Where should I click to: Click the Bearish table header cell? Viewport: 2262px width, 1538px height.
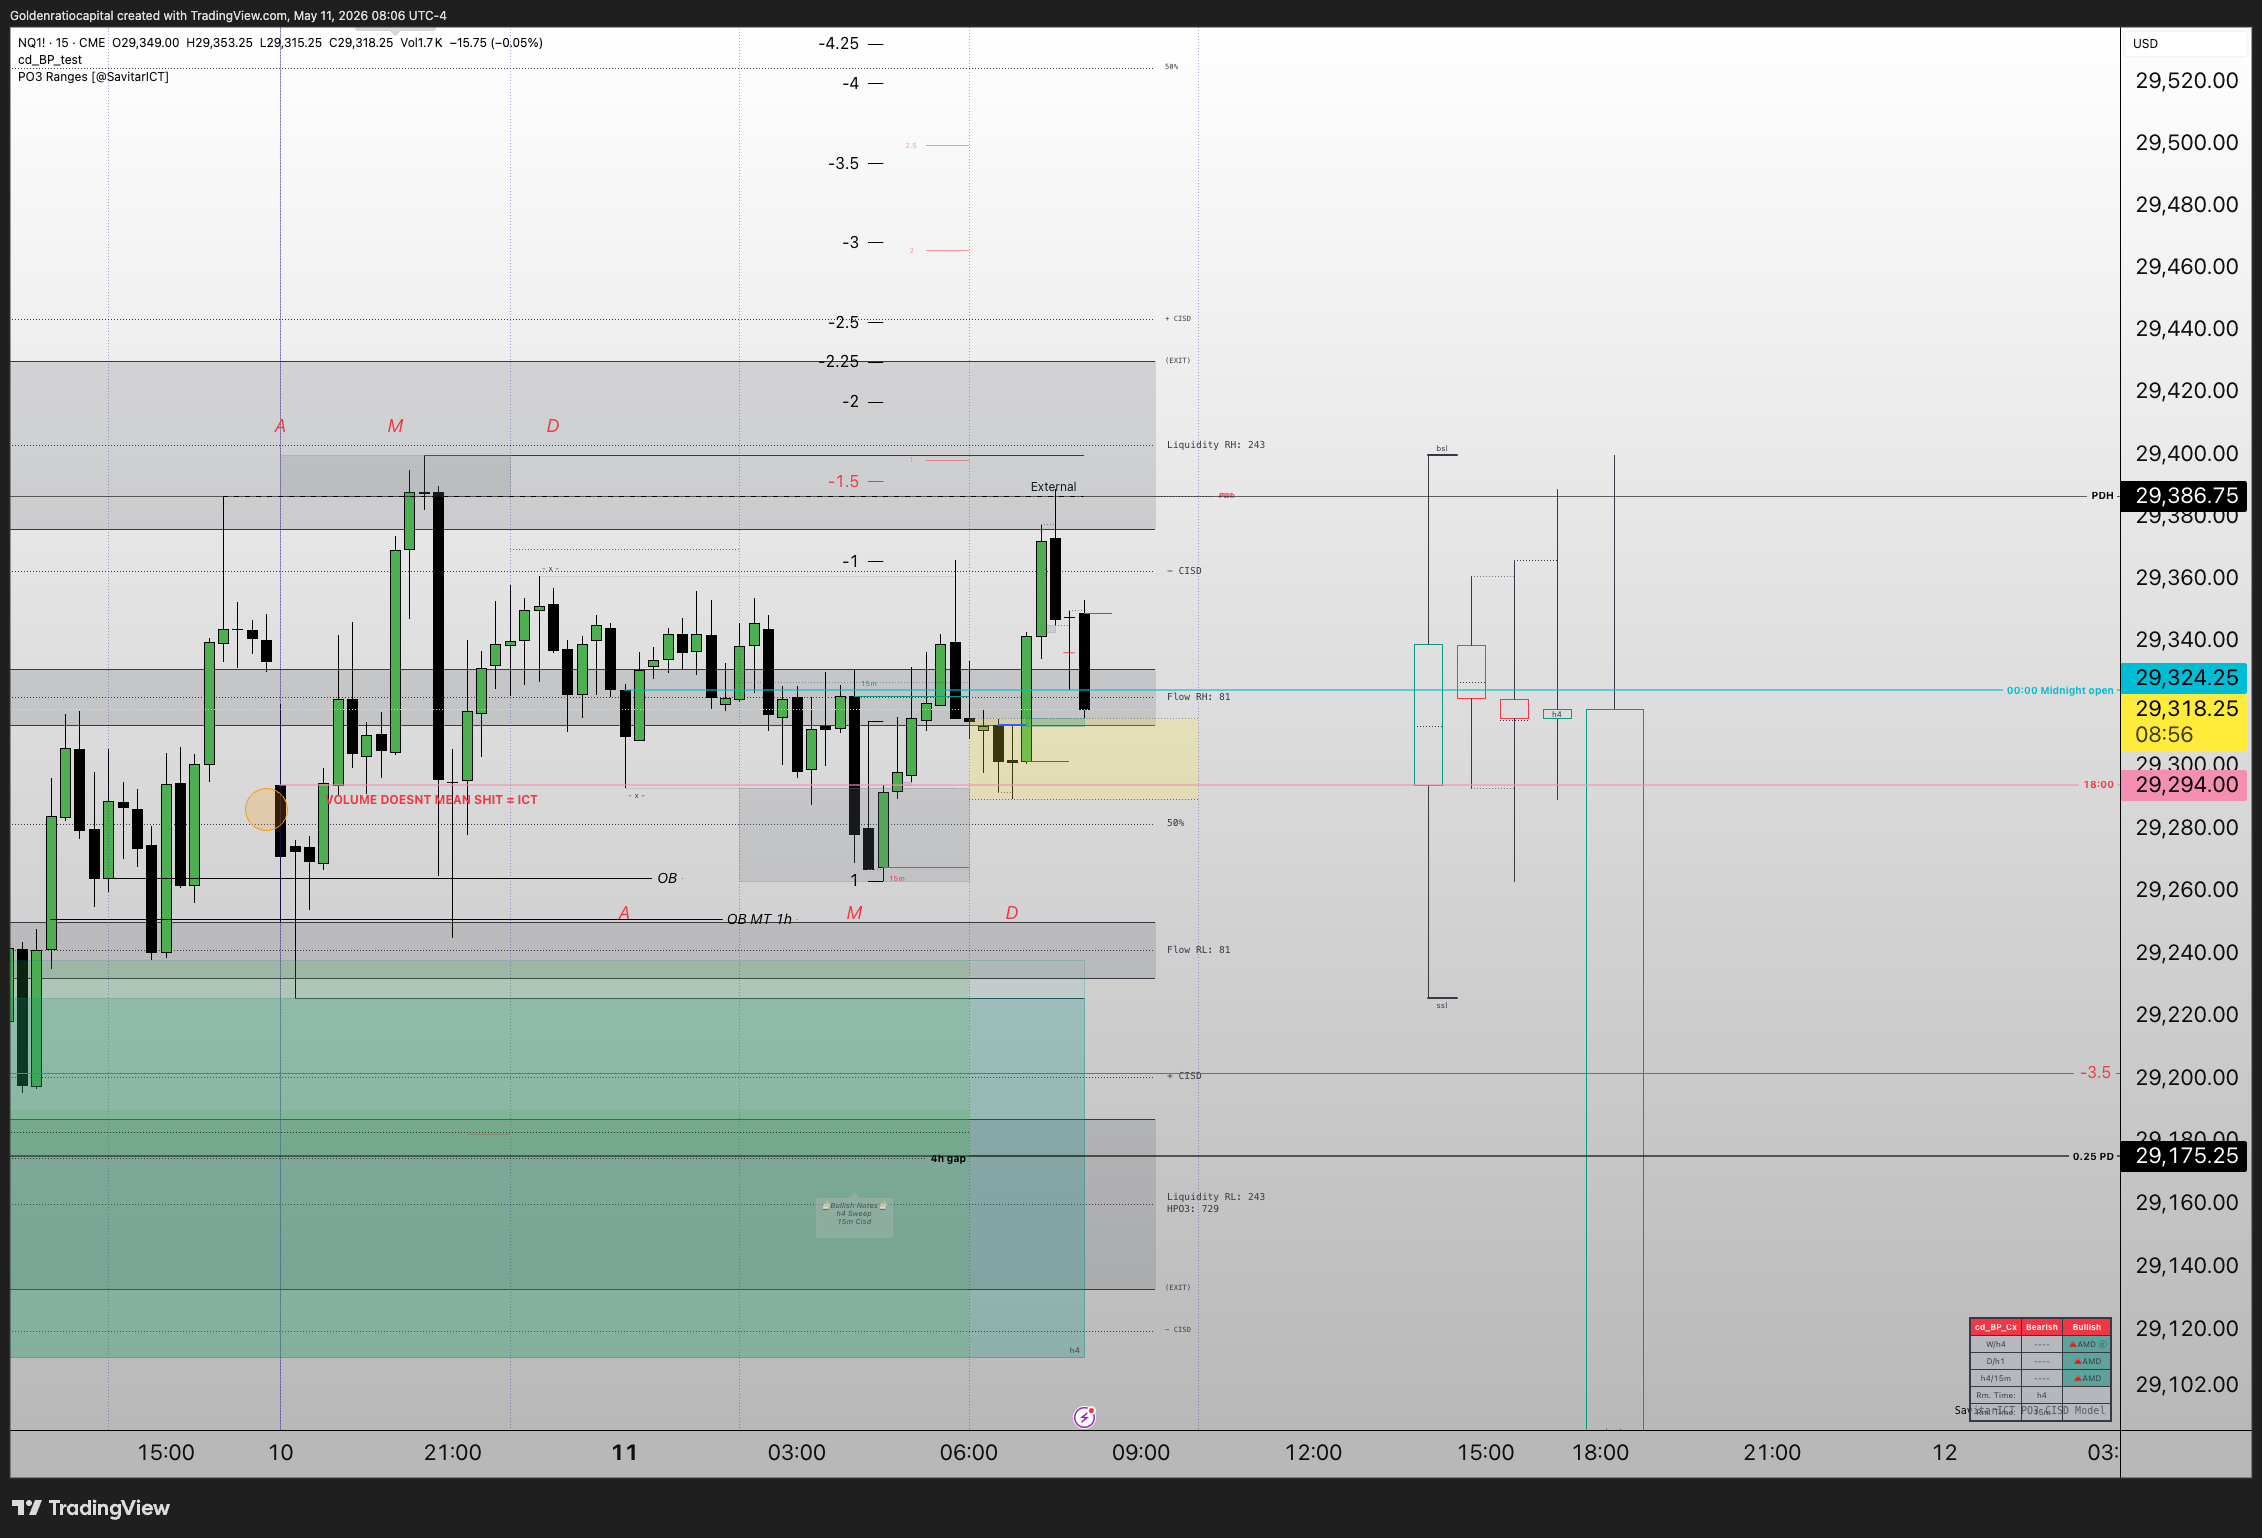click(x=2041, y=1328)
